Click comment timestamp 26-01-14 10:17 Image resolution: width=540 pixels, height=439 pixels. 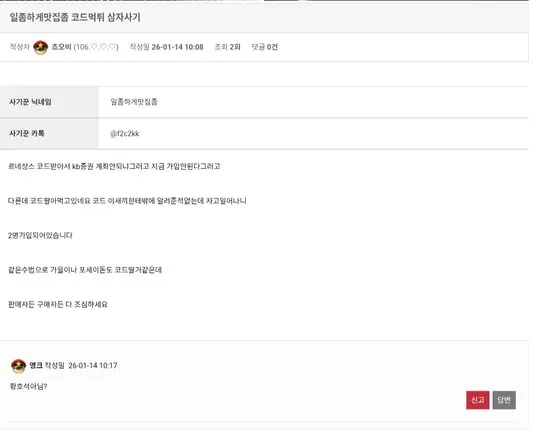click(93, 365)
